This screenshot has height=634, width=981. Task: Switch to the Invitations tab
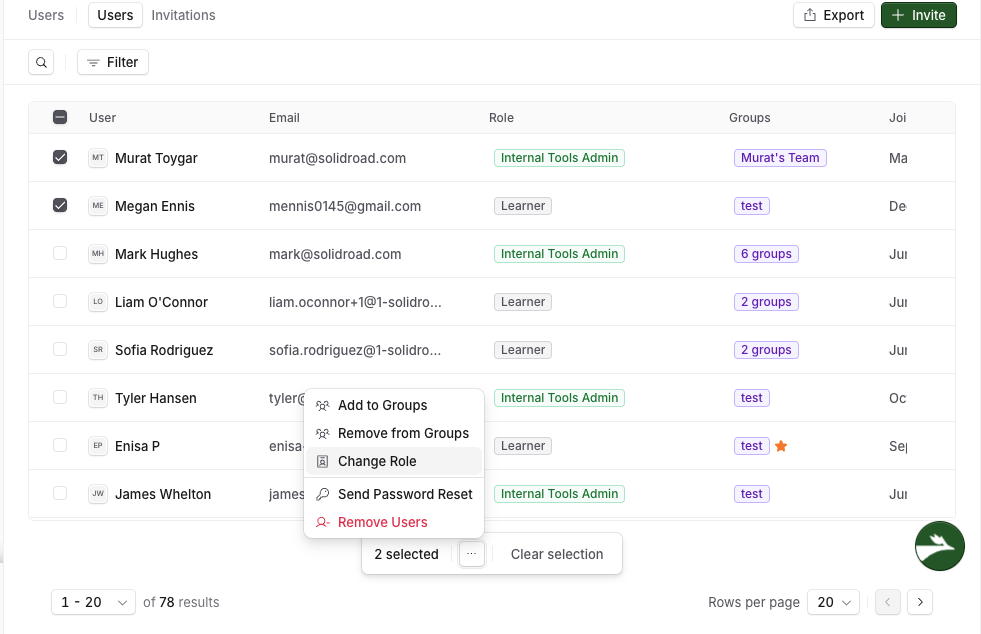coord(183,15)
